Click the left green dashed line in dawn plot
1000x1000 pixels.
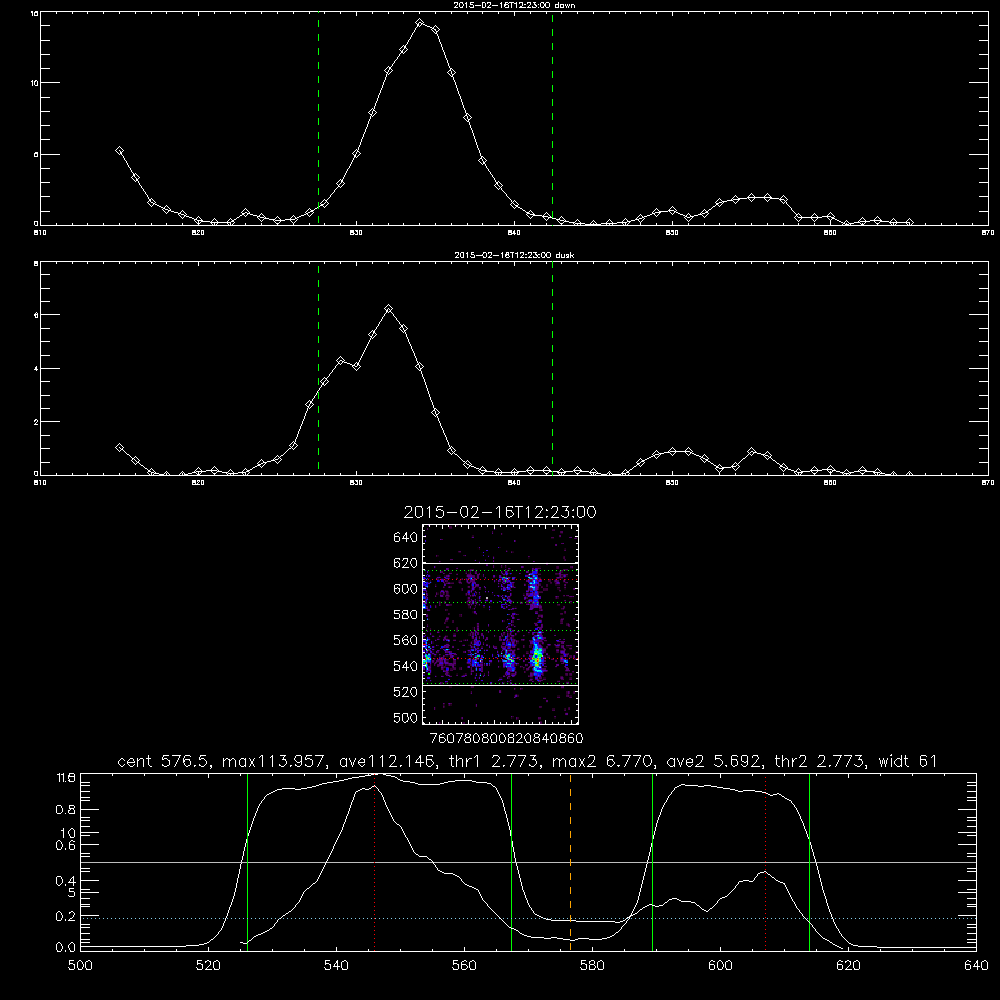click(318, 119)
